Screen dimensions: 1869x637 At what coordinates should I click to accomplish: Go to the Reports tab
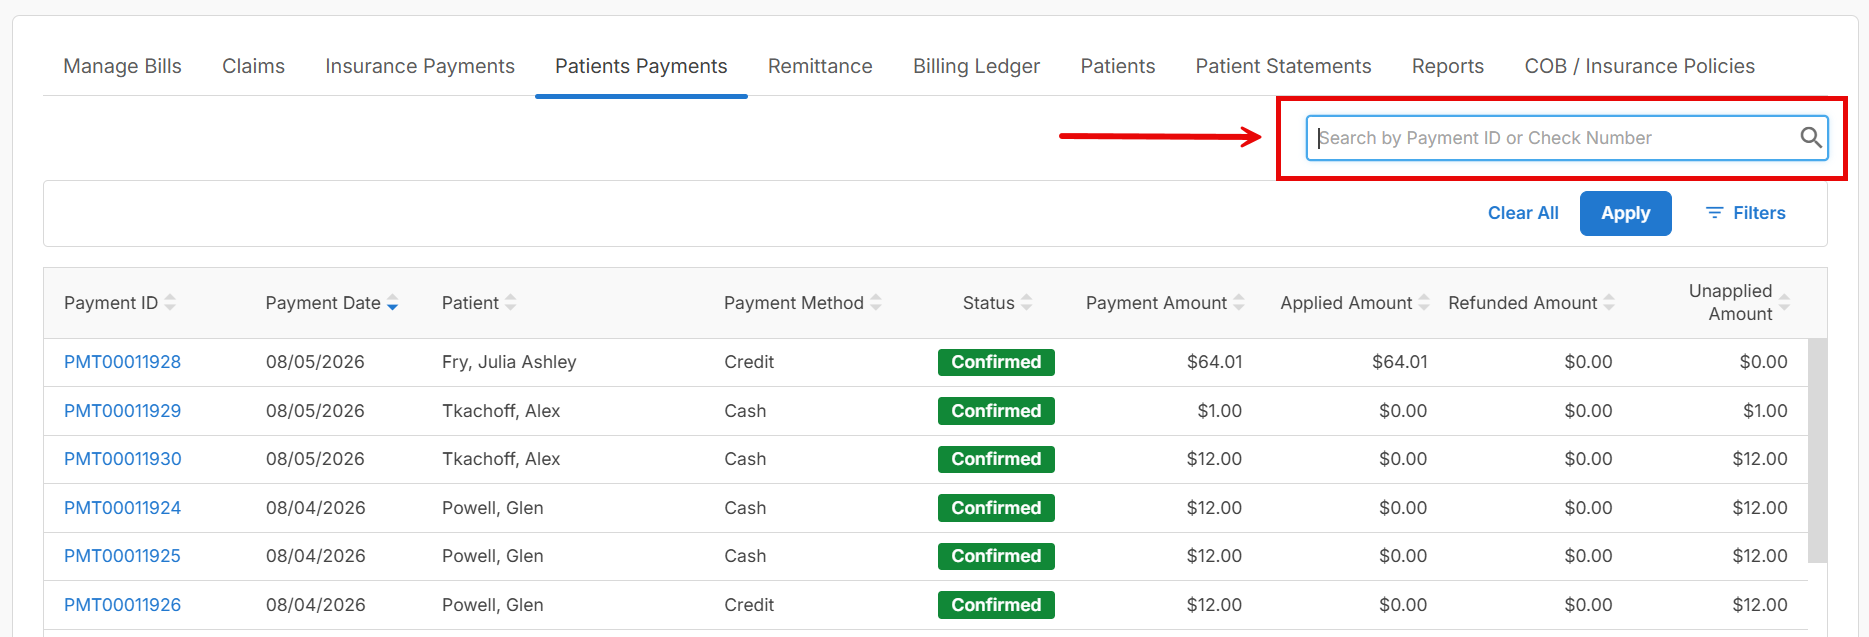pyautogui.click(x=1448, y=66)
